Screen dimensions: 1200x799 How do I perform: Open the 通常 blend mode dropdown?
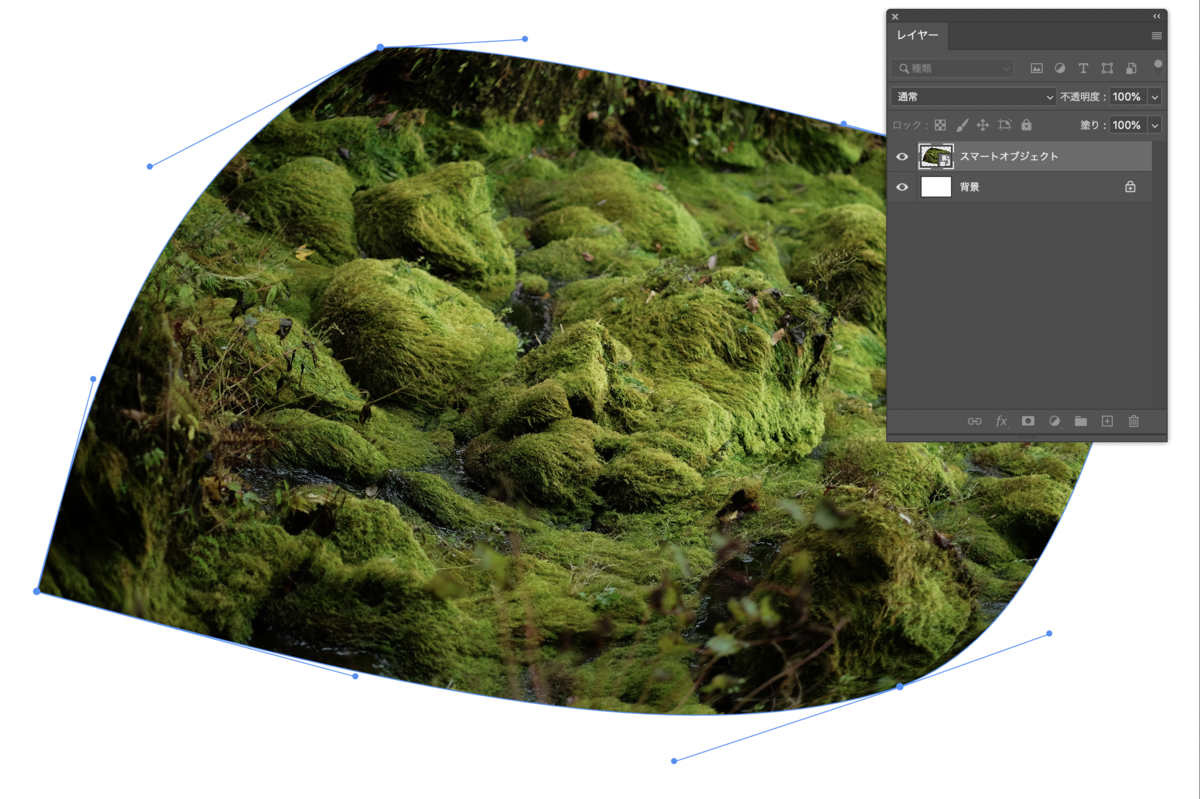pos(974,97)
